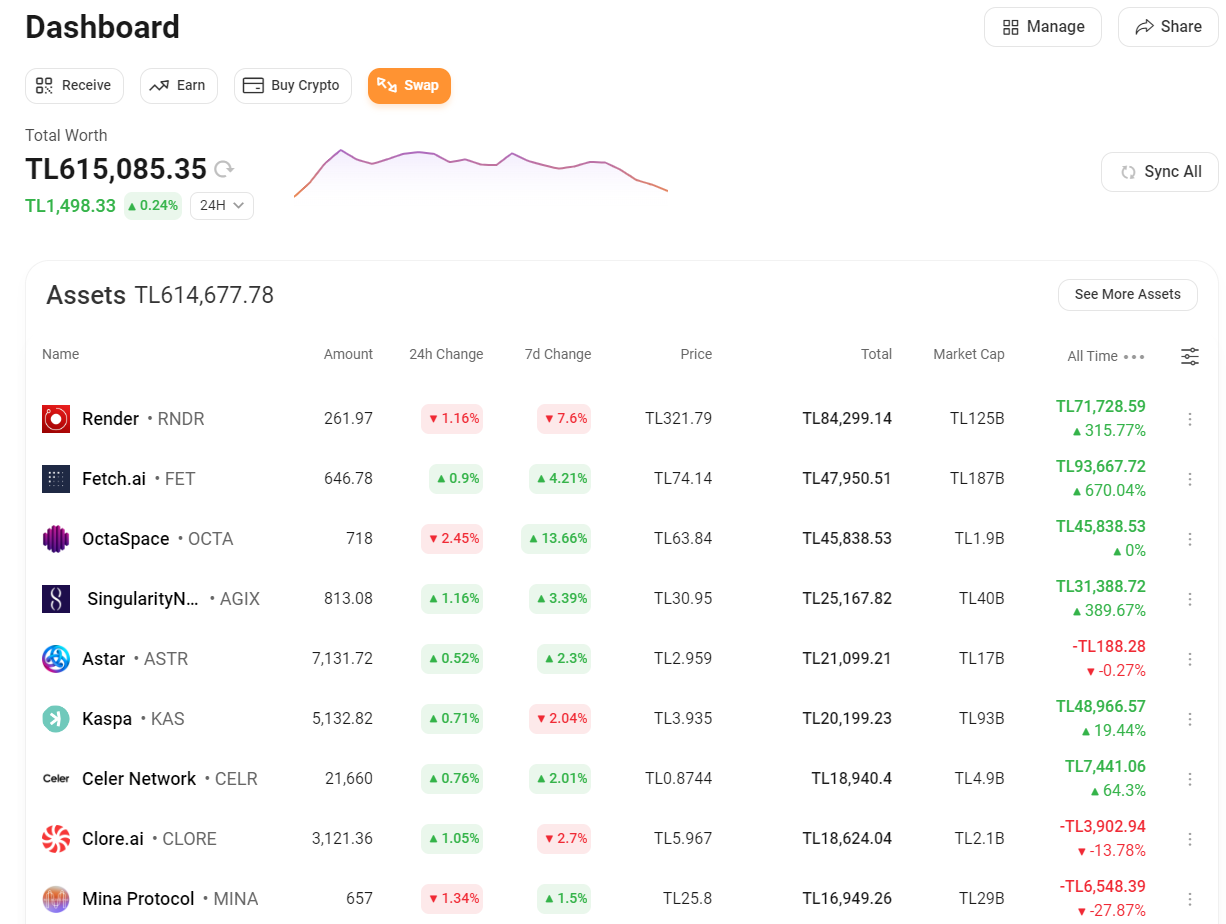Image resolution: width=1226 pixels, height=924 pixels.
Task: Click the Receive button
Action: pos(74,86)
